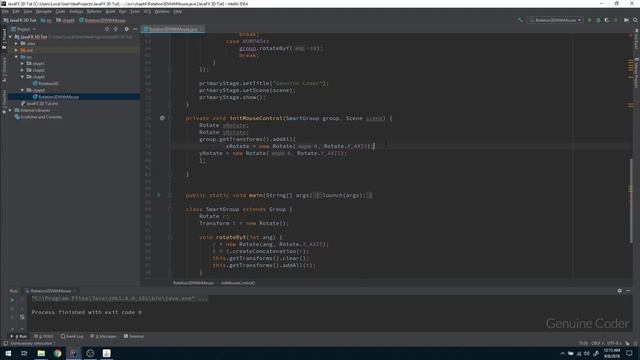The width and height of the screenshot is (640, 360).
Task: Expand the chapt1 package node
Action: 22,63
